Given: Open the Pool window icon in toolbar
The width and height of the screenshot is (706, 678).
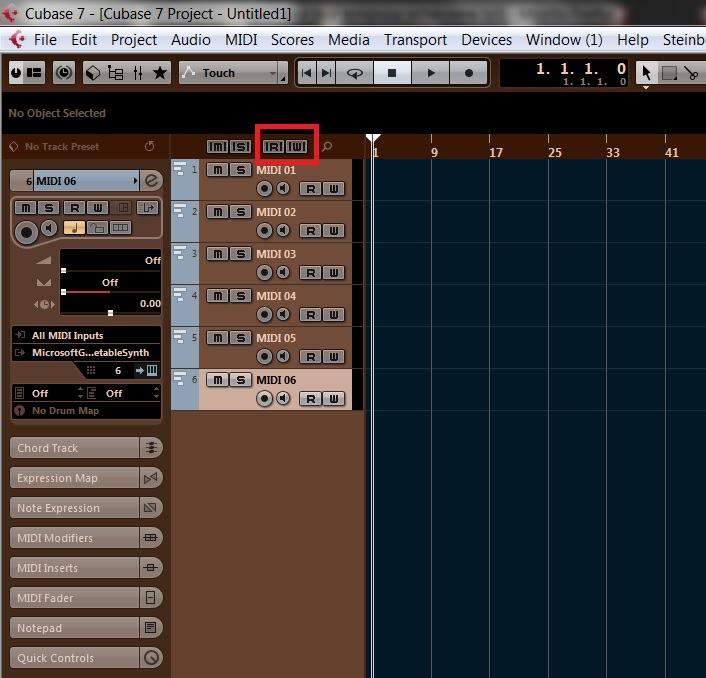Looking at the screenshot, I should pyautogui.click(x=115, y=72).
